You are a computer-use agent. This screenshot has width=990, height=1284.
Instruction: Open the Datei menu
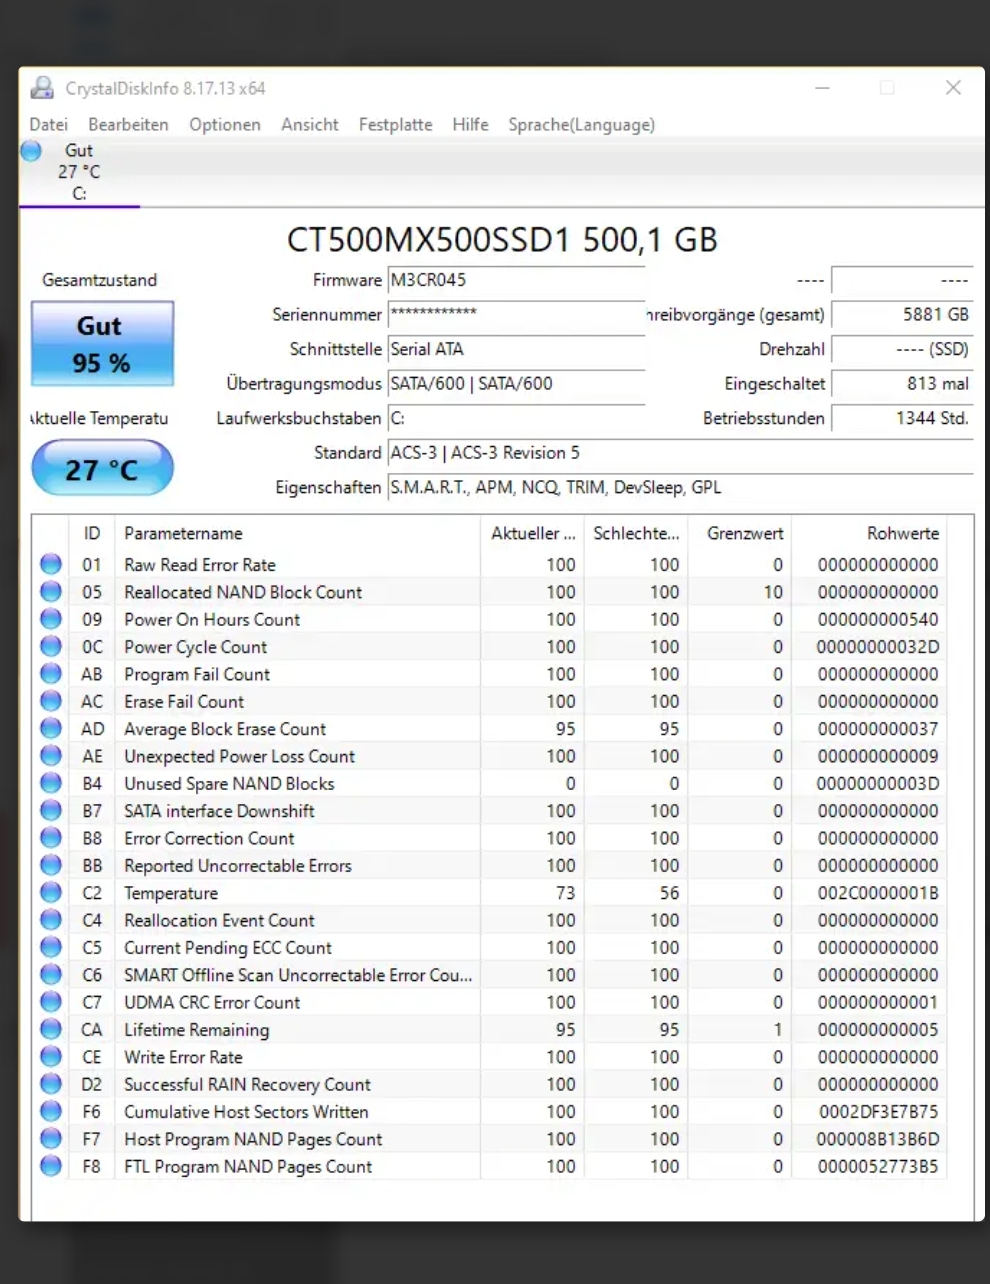(49, 125)
